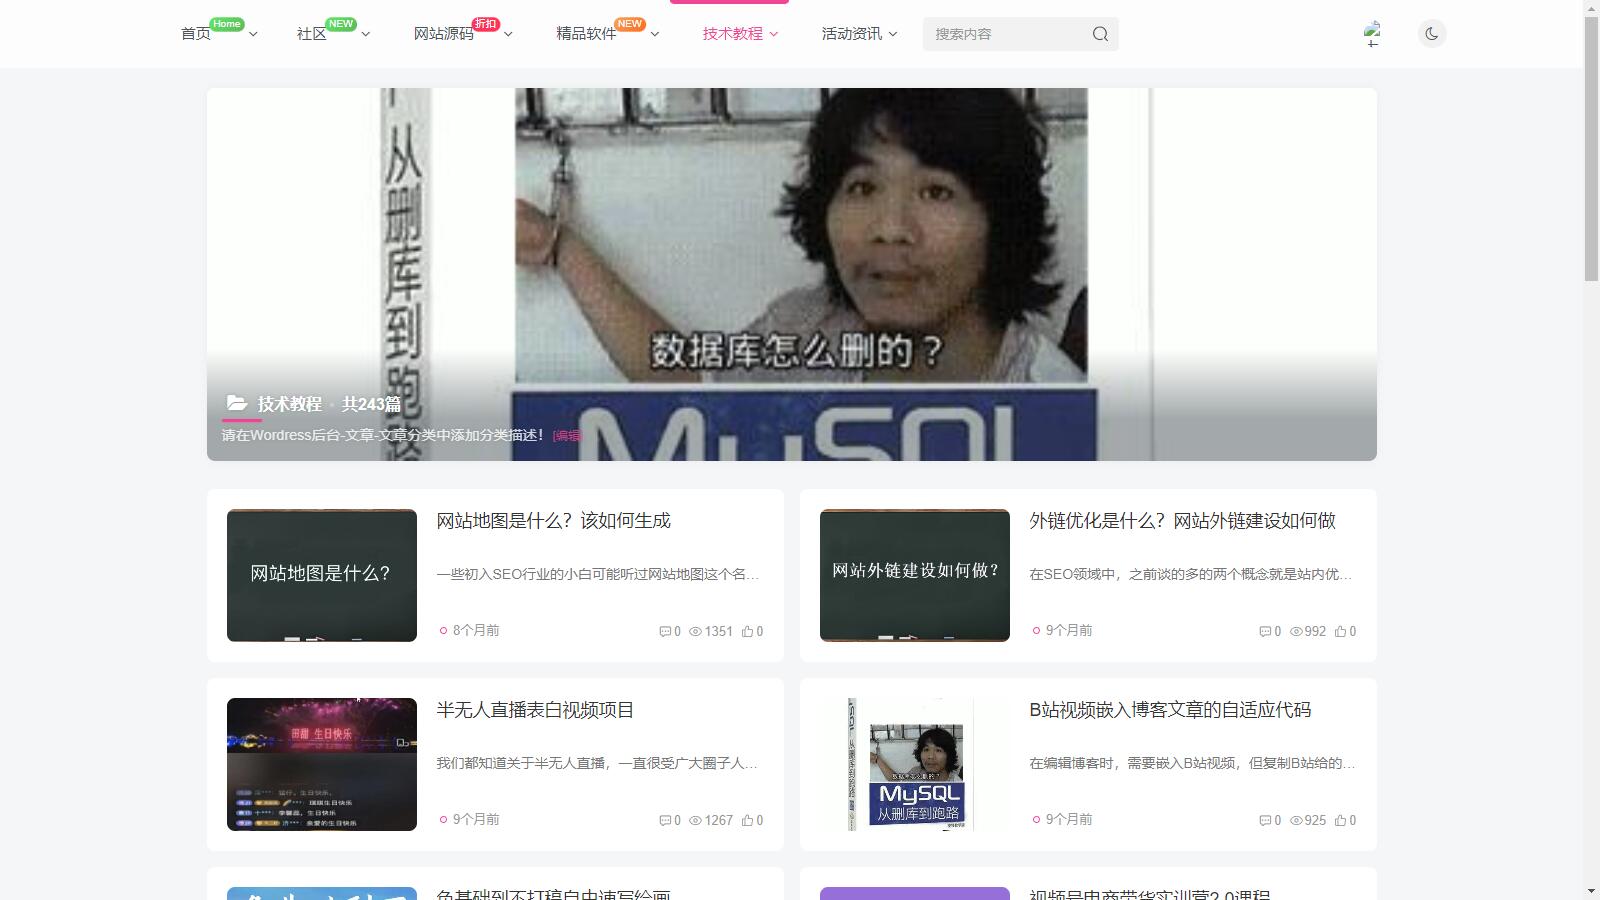This screenshot has width=1600, height=900.
Task: Expand the 网站源码 menu chevron
Action: click(508, 34)
